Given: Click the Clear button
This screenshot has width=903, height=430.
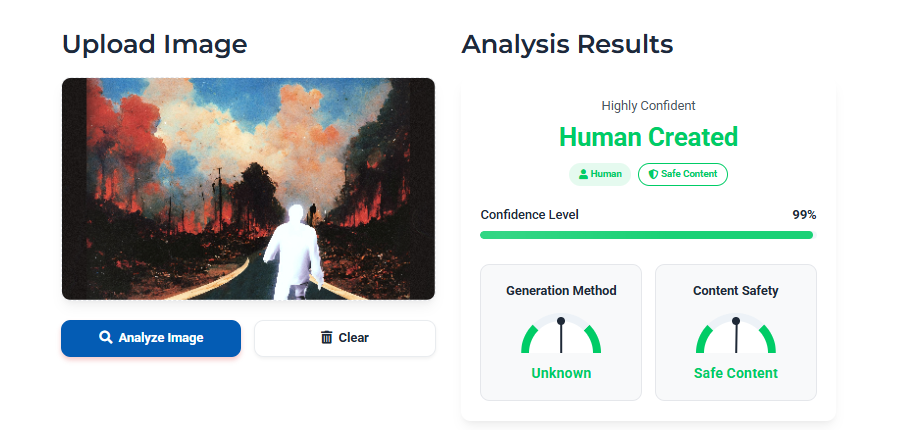Looking at the screenshot, I should point(345,338).
